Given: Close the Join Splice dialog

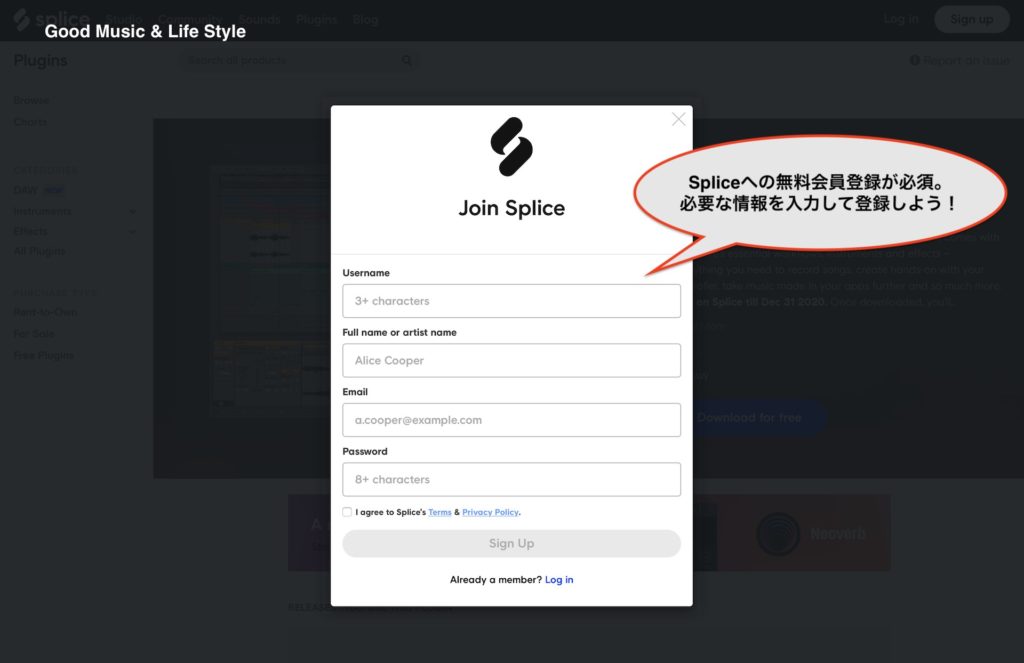Looking at the screenshot, I should (x=679, y=120).
